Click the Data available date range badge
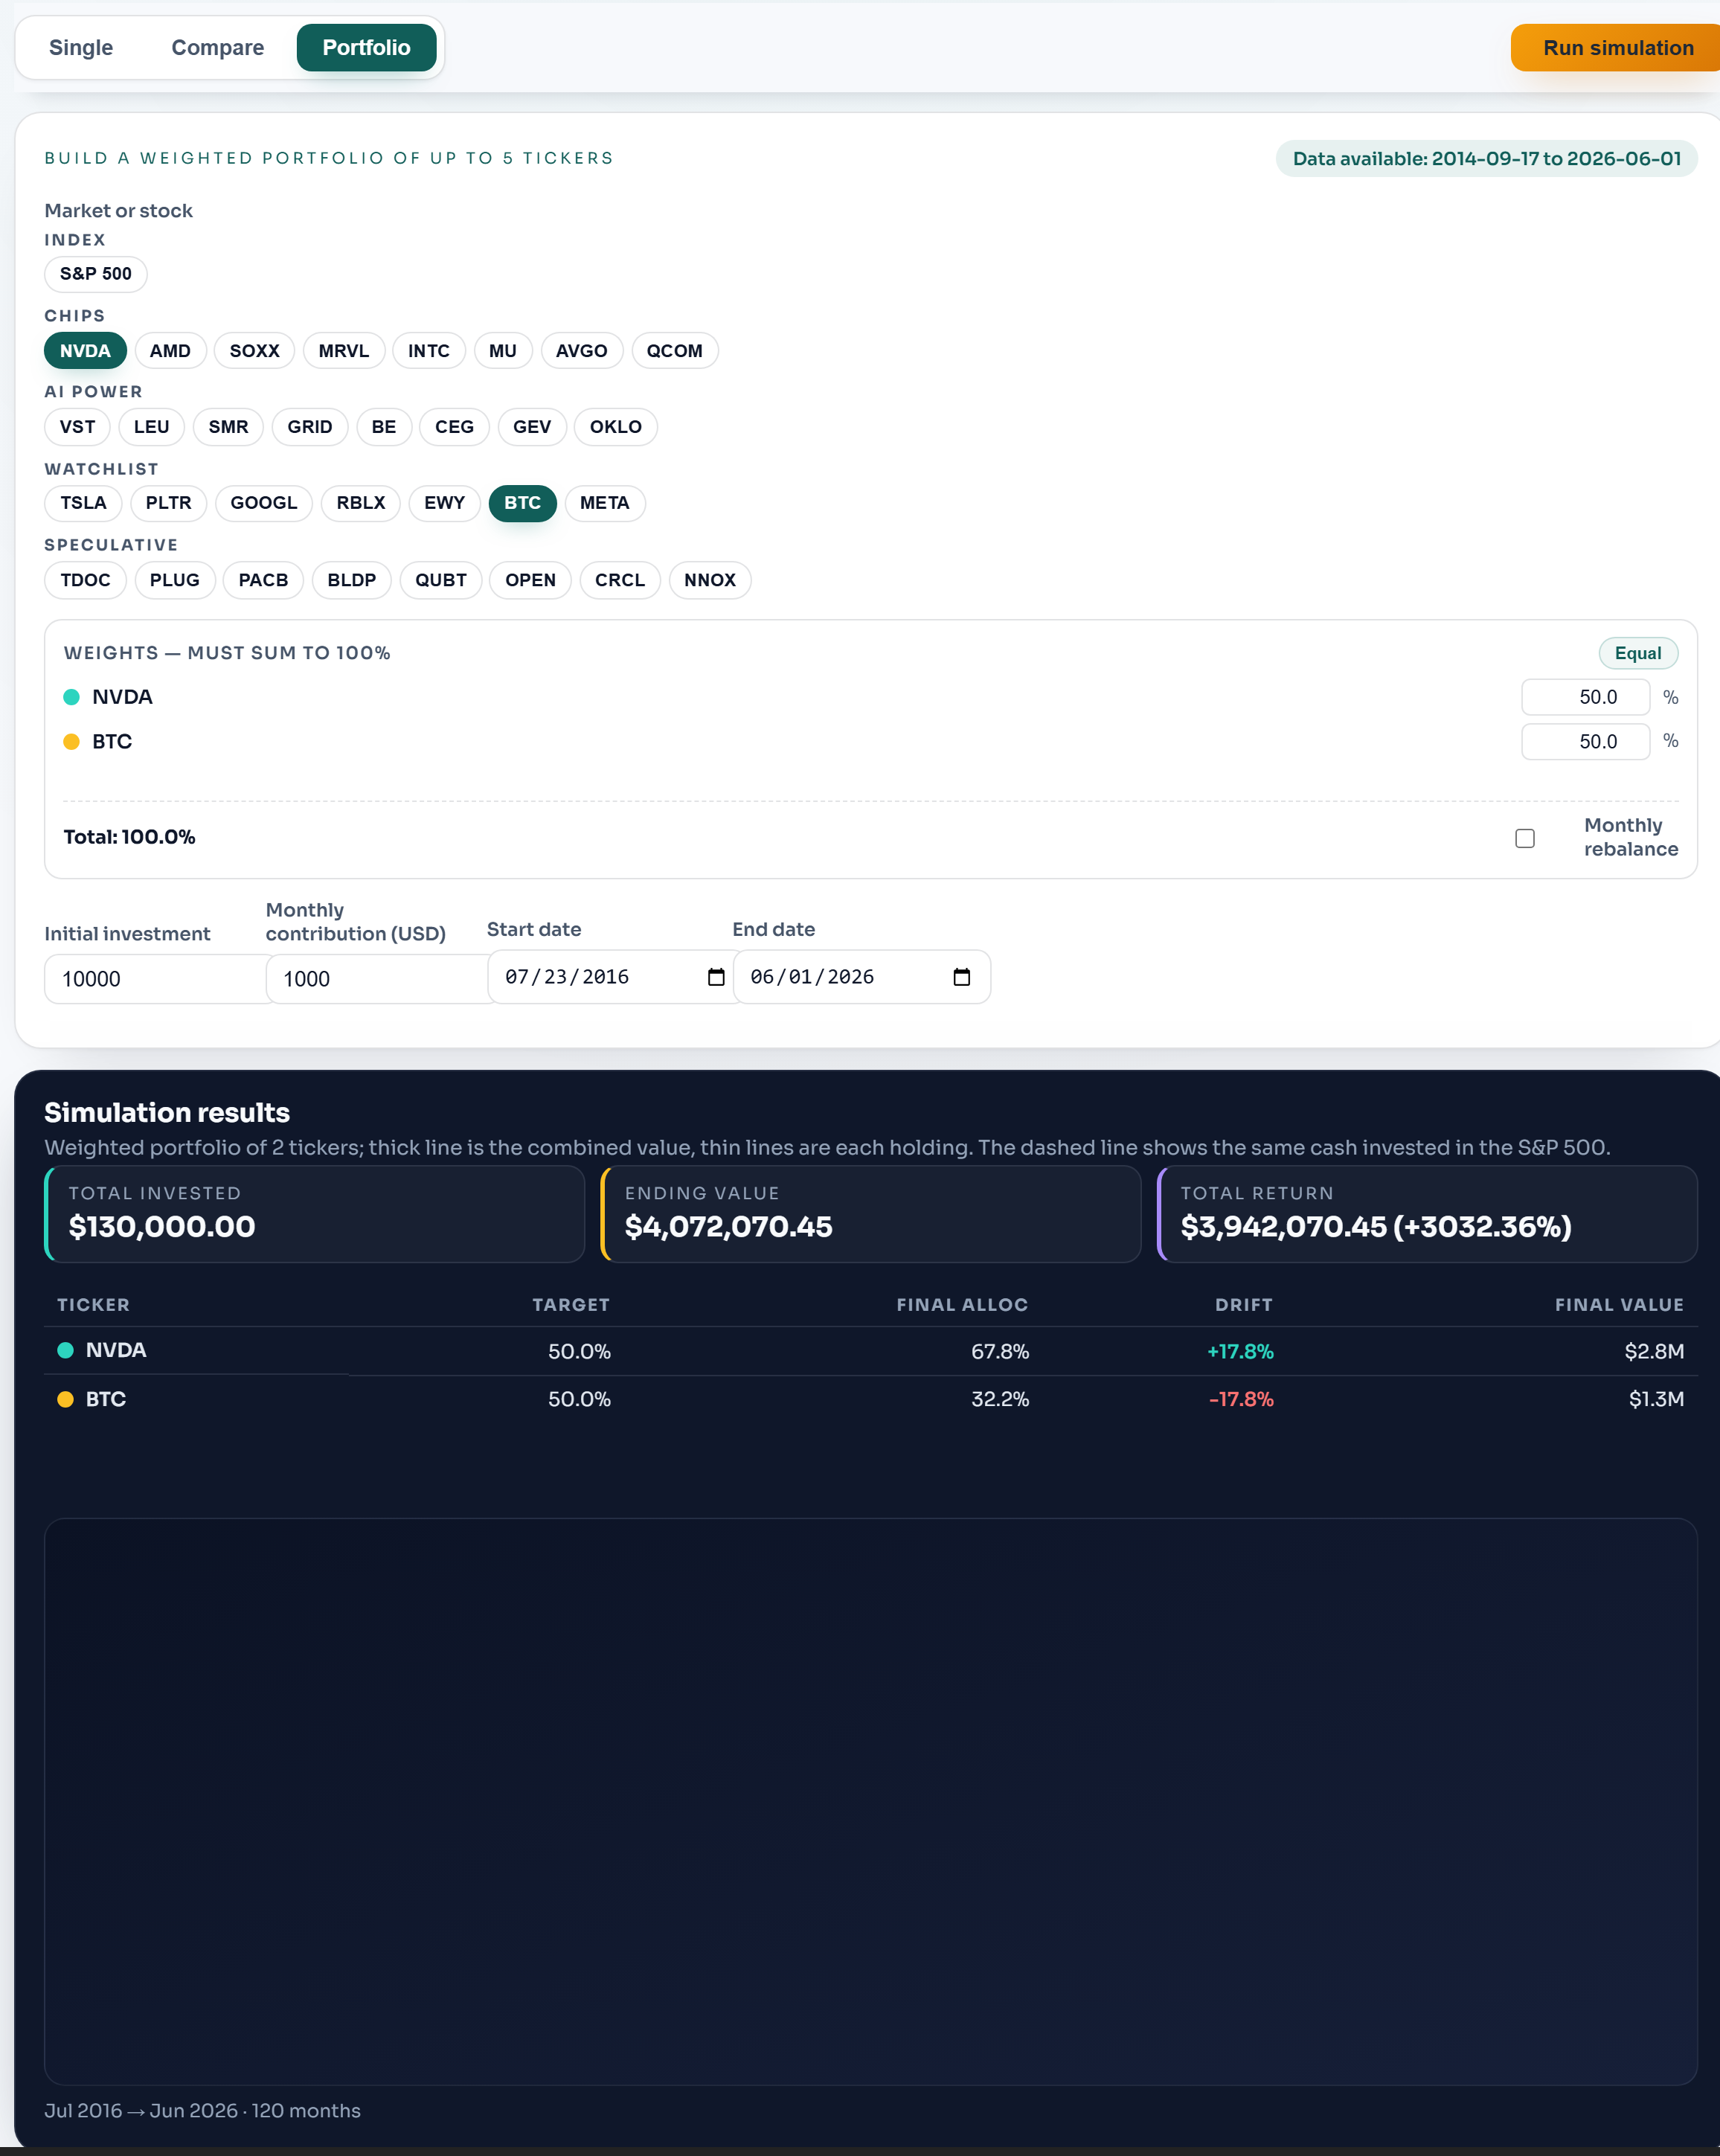Viewport: 1720px width, 2156px height. (x=1486, y=159)
